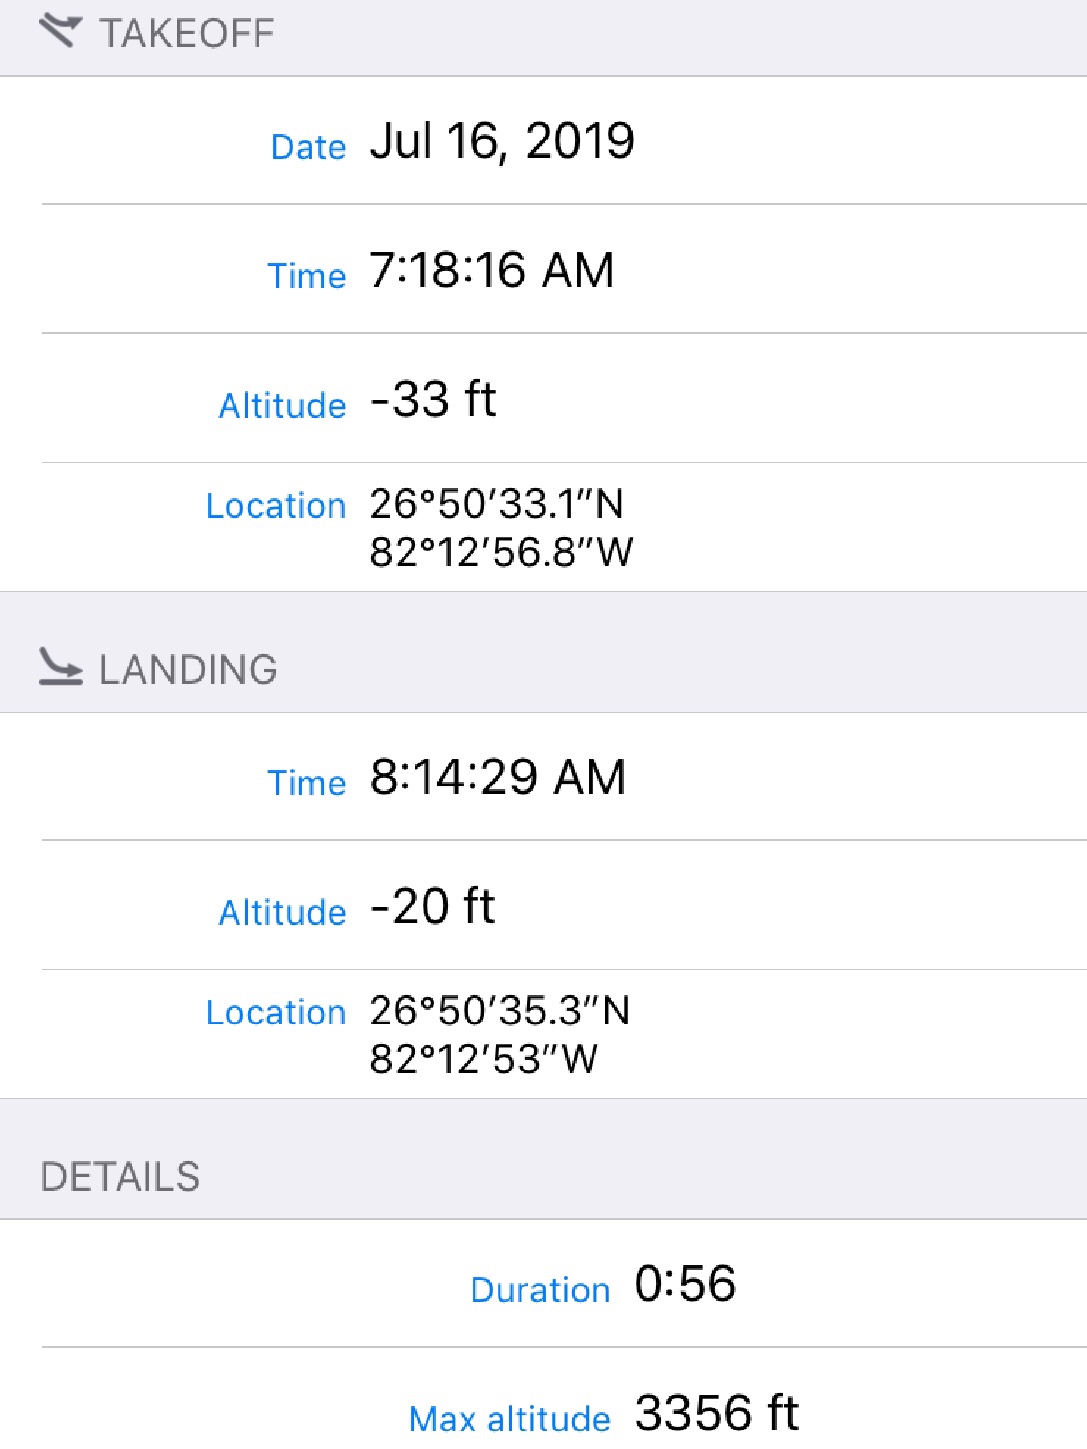Change the takeoff altitude of -33 ft

coord(433,399)
